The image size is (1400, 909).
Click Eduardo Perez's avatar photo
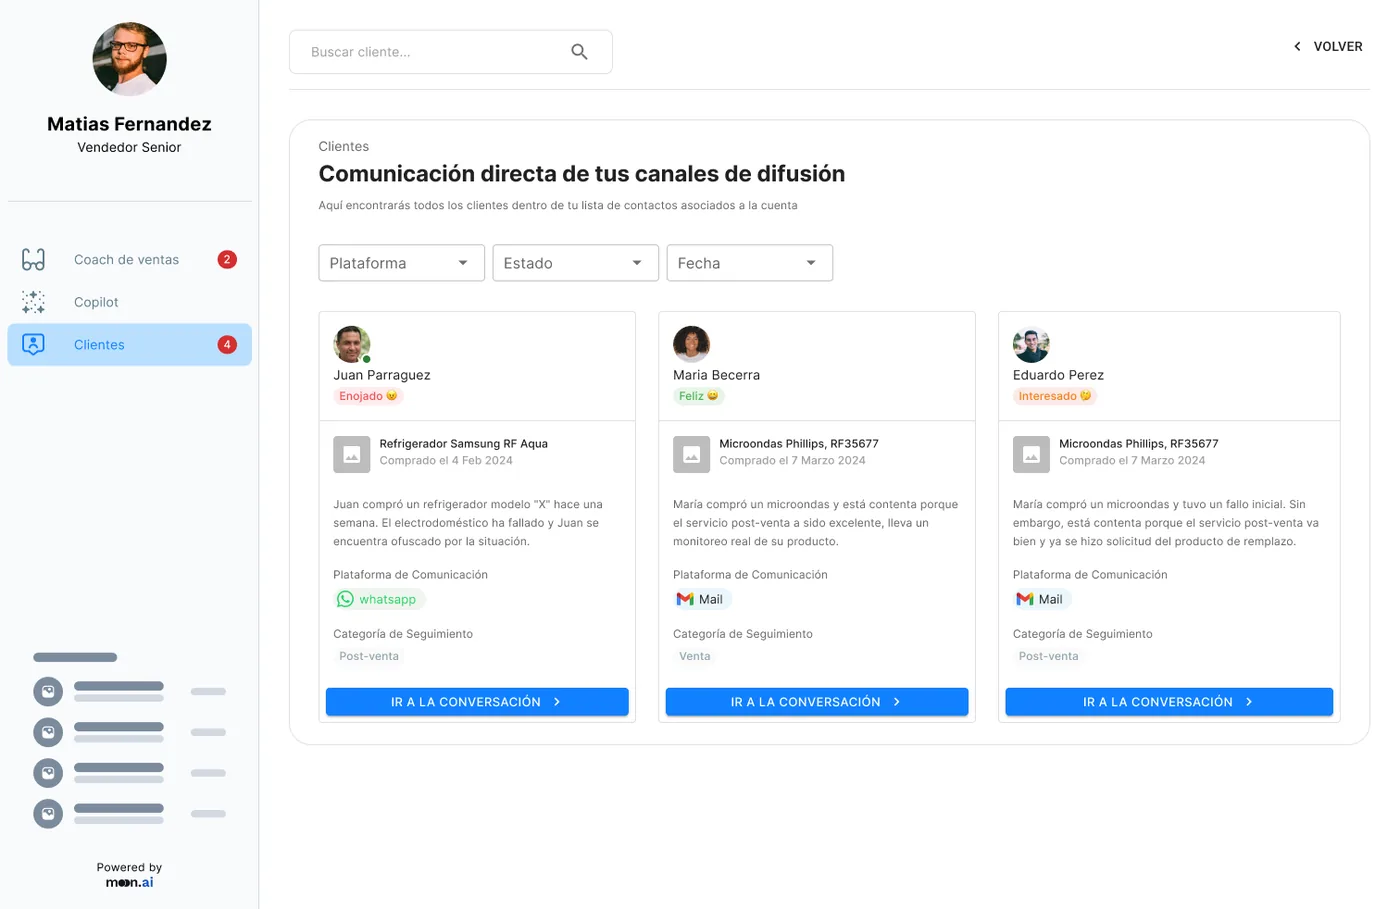[1031, 344]
